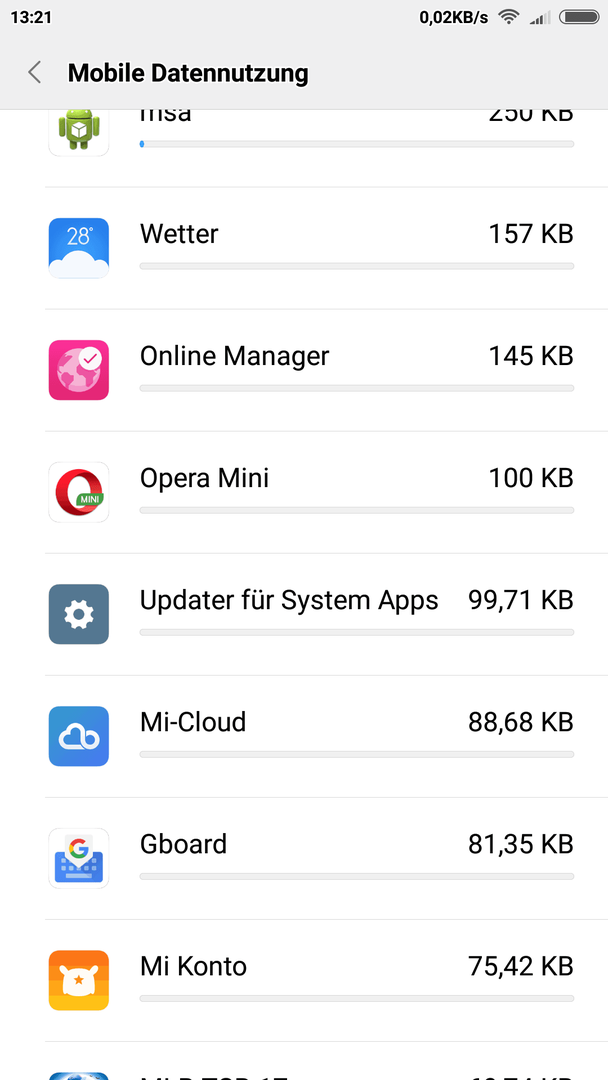Tap the Gboard 81,35 KB value
This screenshot has width=608, height=1080.
(521, 844)
